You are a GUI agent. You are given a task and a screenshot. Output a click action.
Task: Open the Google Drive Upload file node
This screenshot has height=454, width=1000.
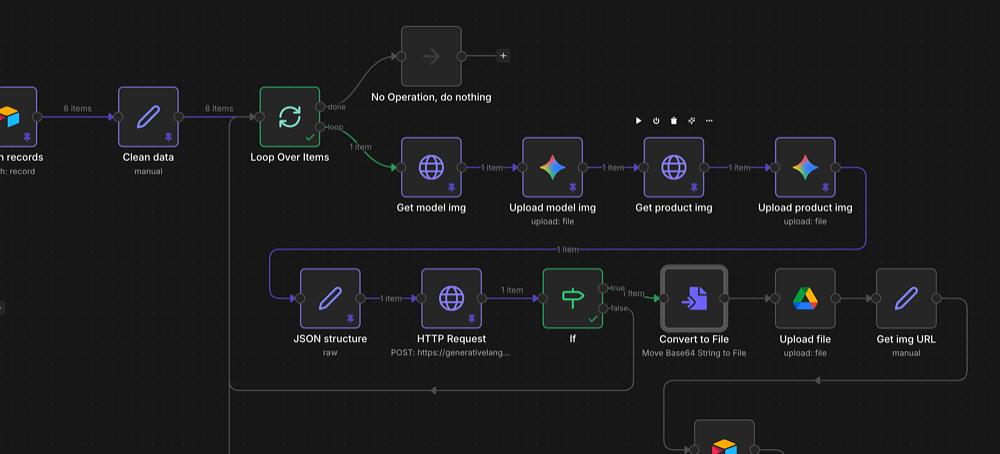805,298
